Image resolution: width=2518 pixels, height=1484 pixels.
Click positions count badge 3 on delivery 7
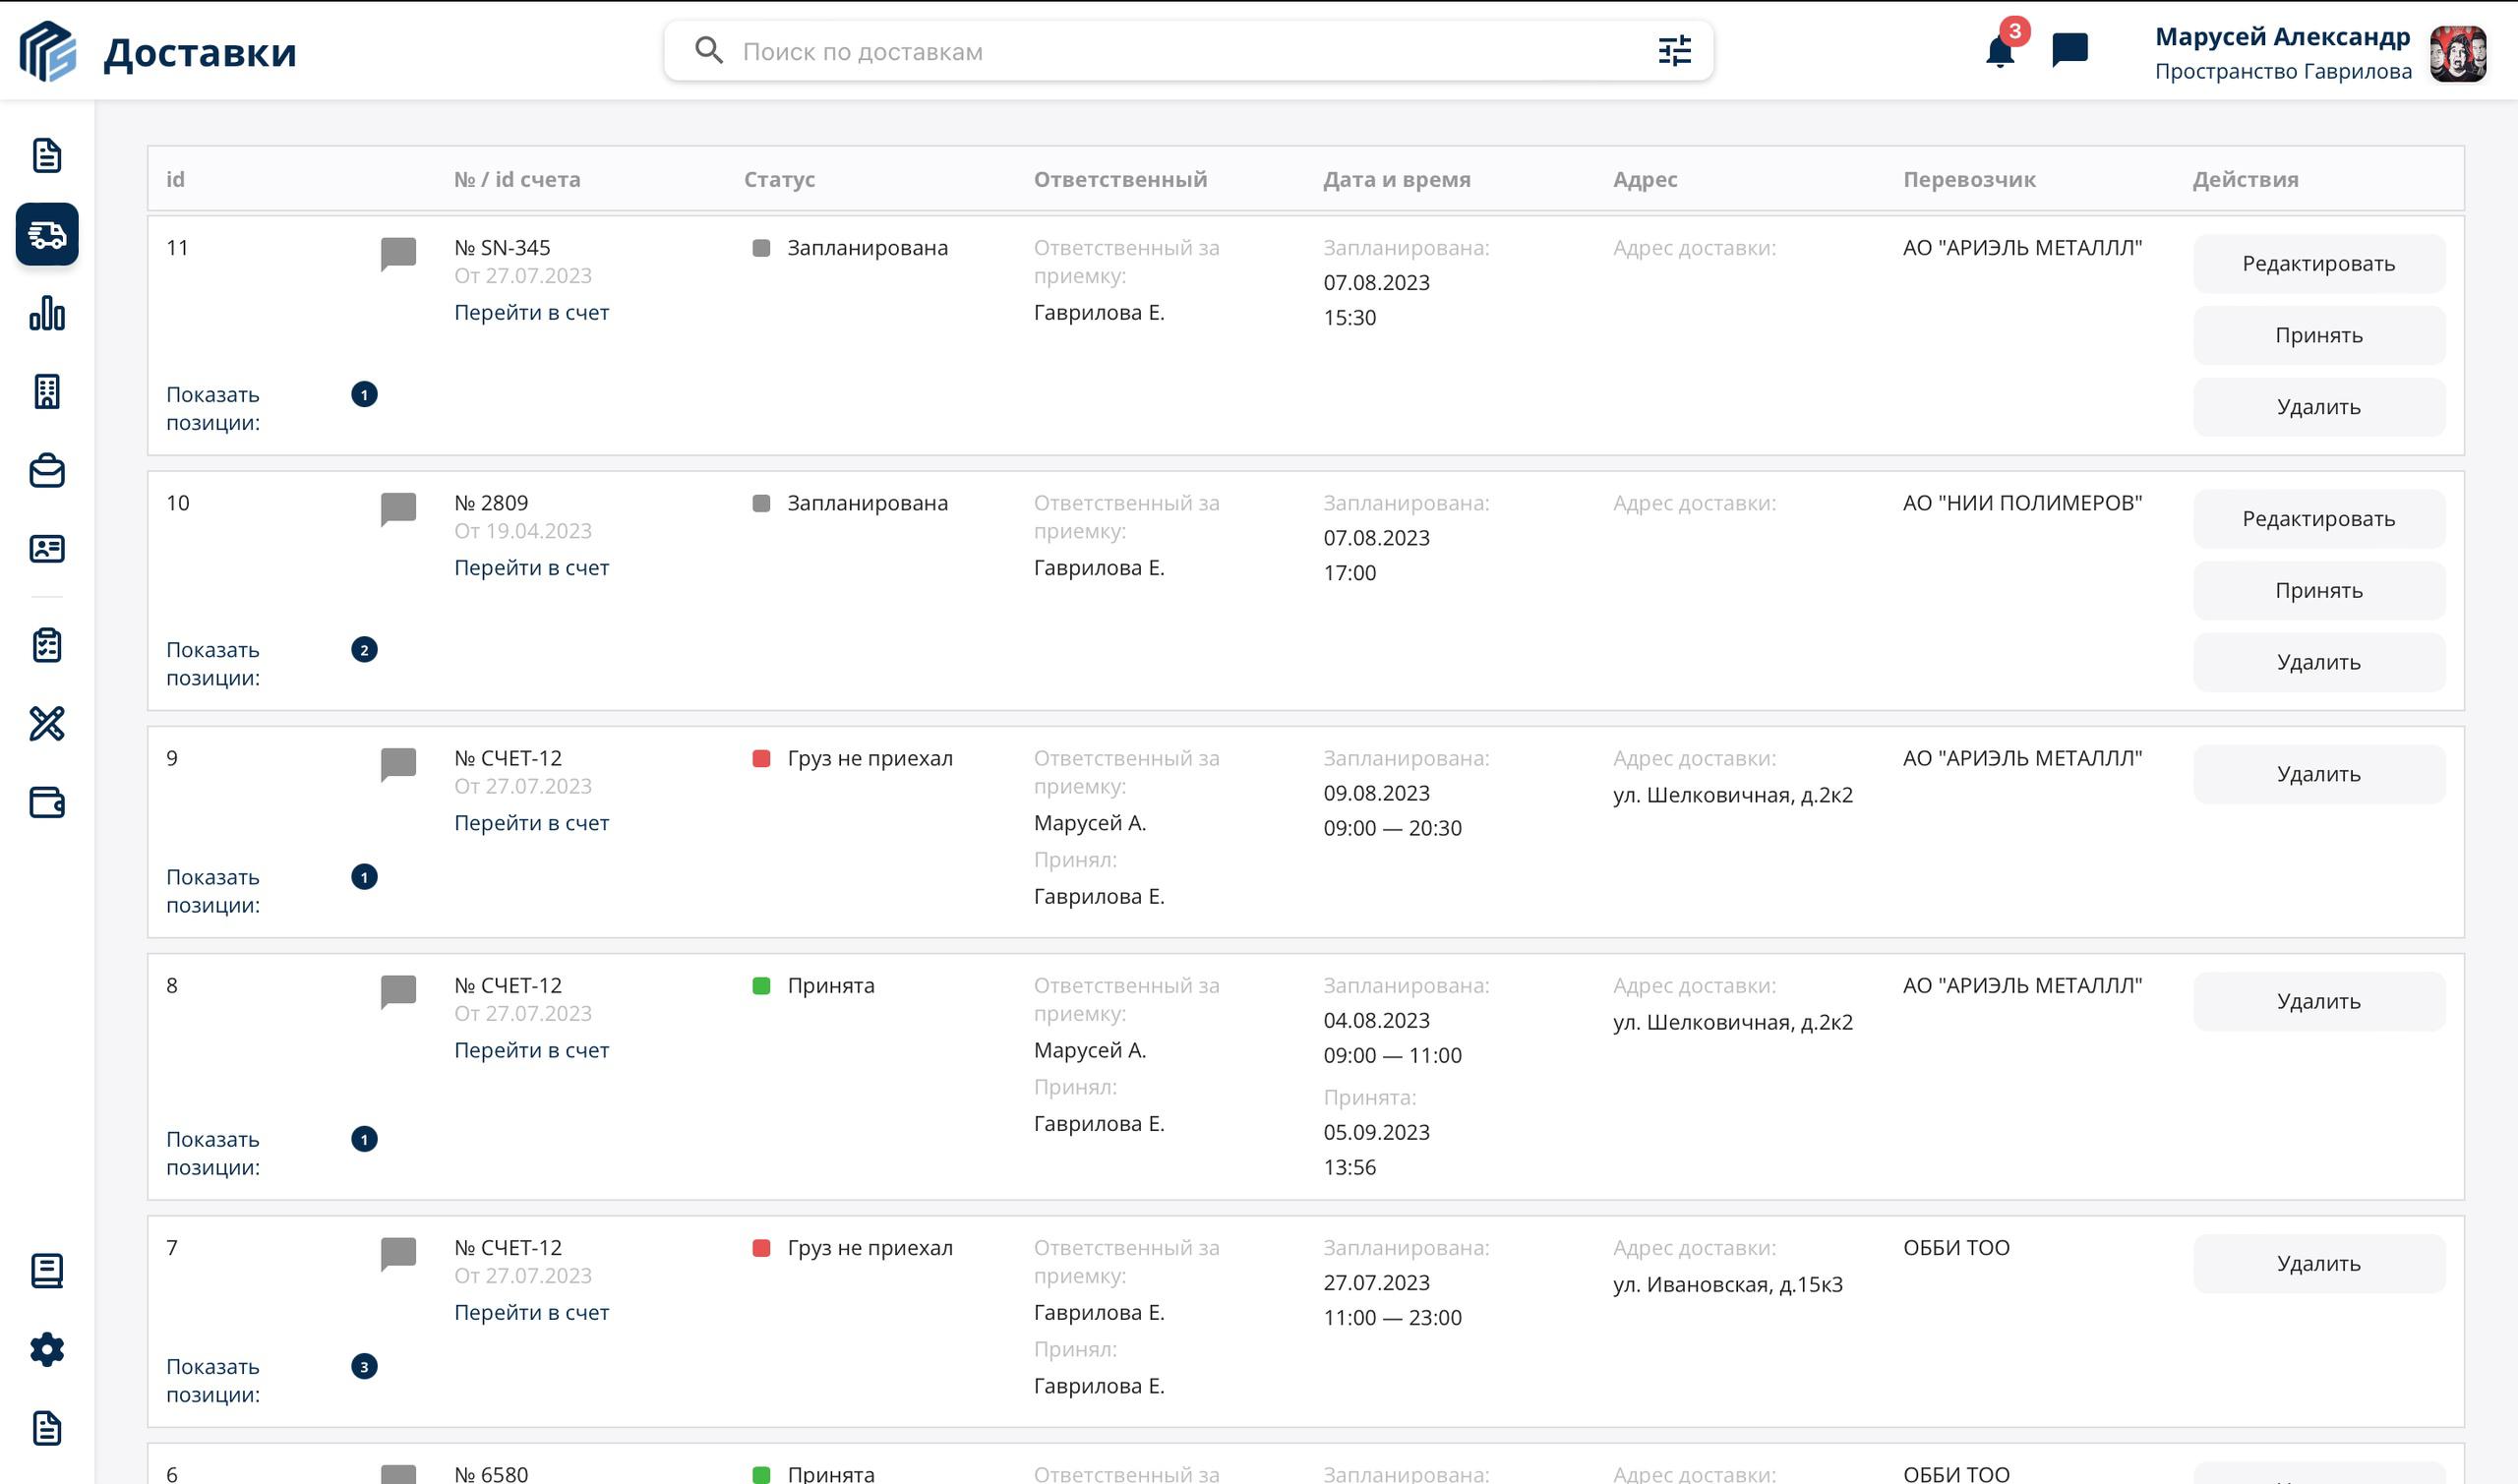[364, 1366]
